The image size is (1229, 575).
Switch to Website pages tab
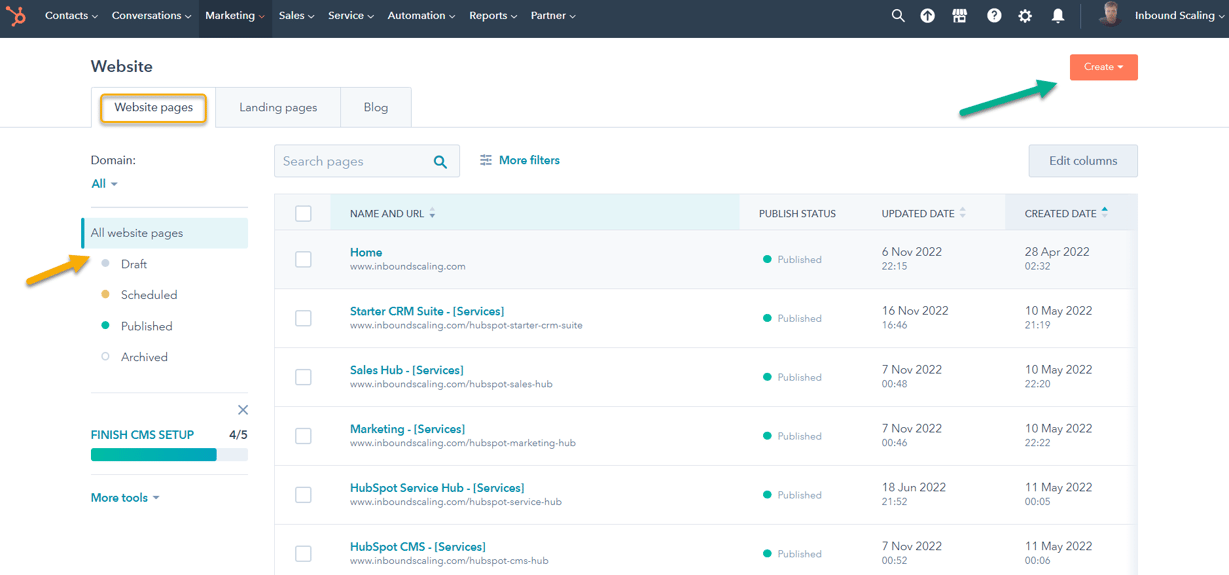(153, 107)
